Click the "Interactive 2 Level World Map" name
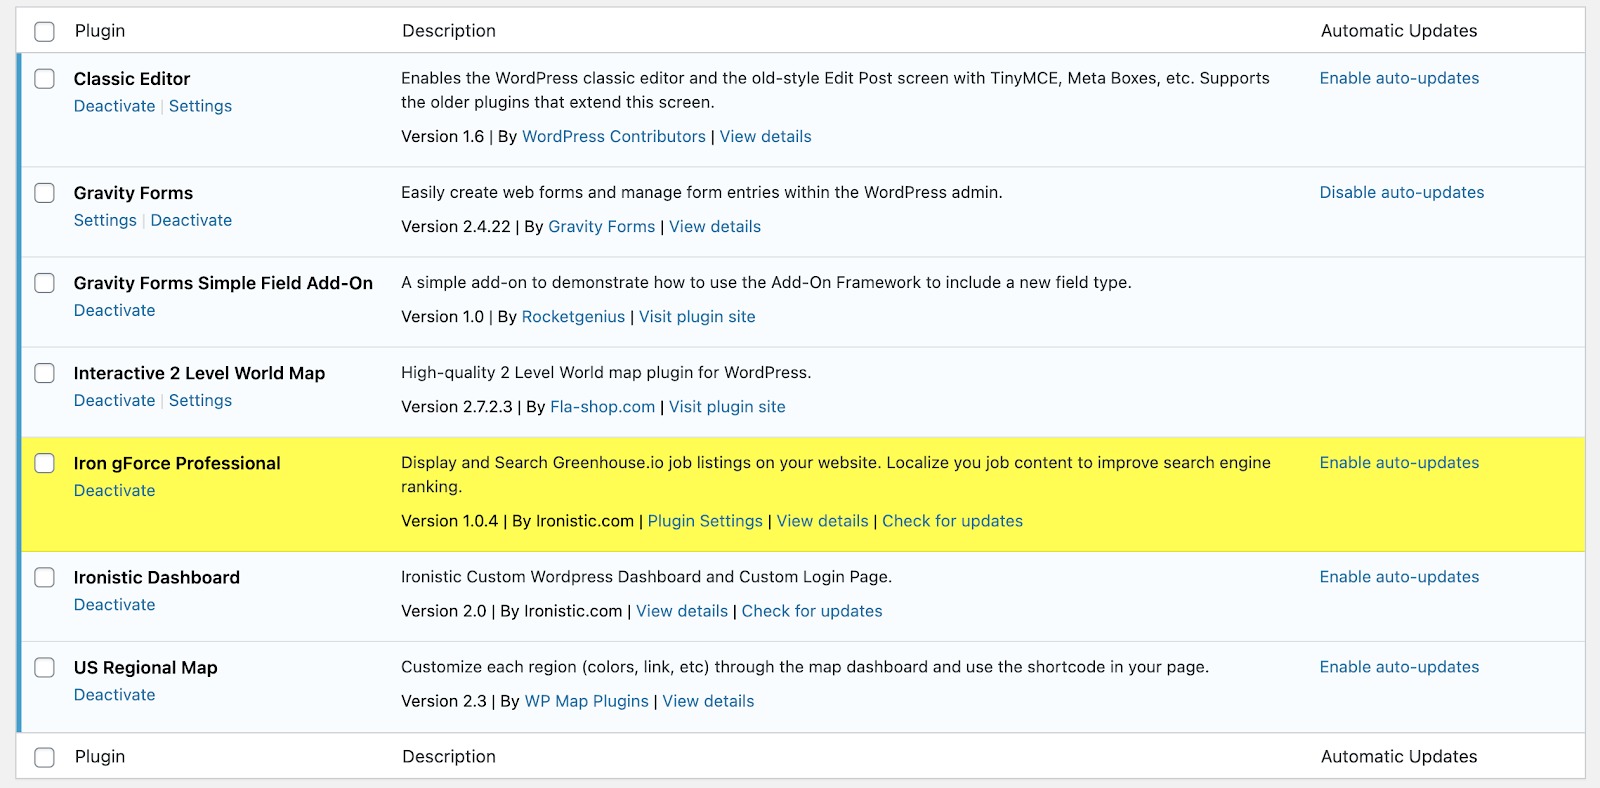 (199, 373)
